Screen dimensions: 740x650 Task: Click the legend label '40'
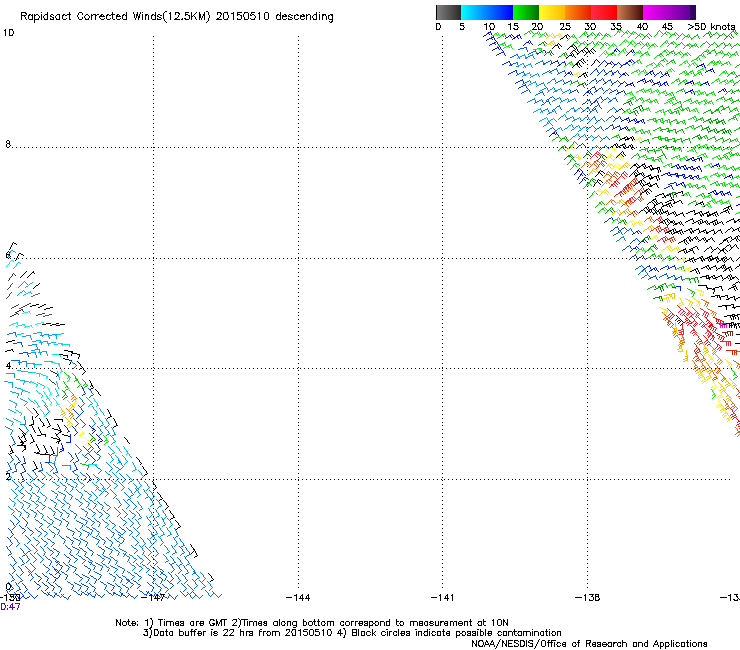(642, 26)
